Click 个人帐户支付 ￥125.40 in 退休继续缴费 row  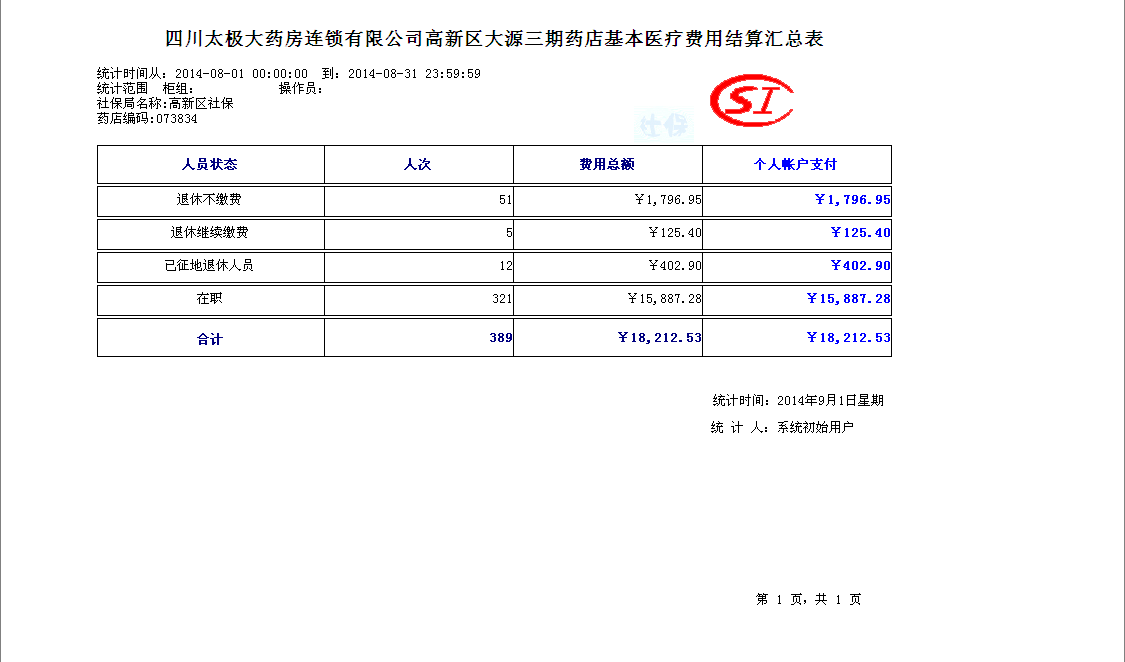coord(860,232)
